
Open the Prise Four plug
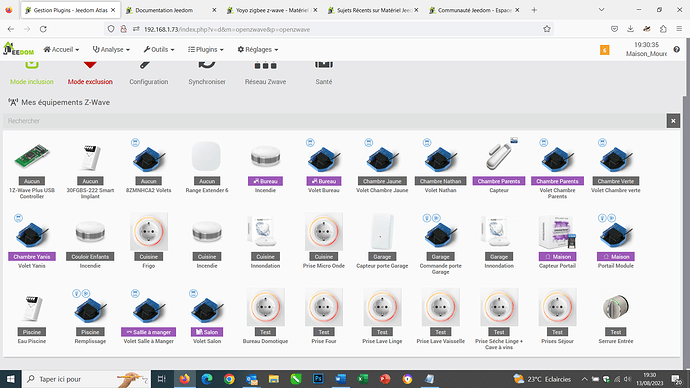323,317
